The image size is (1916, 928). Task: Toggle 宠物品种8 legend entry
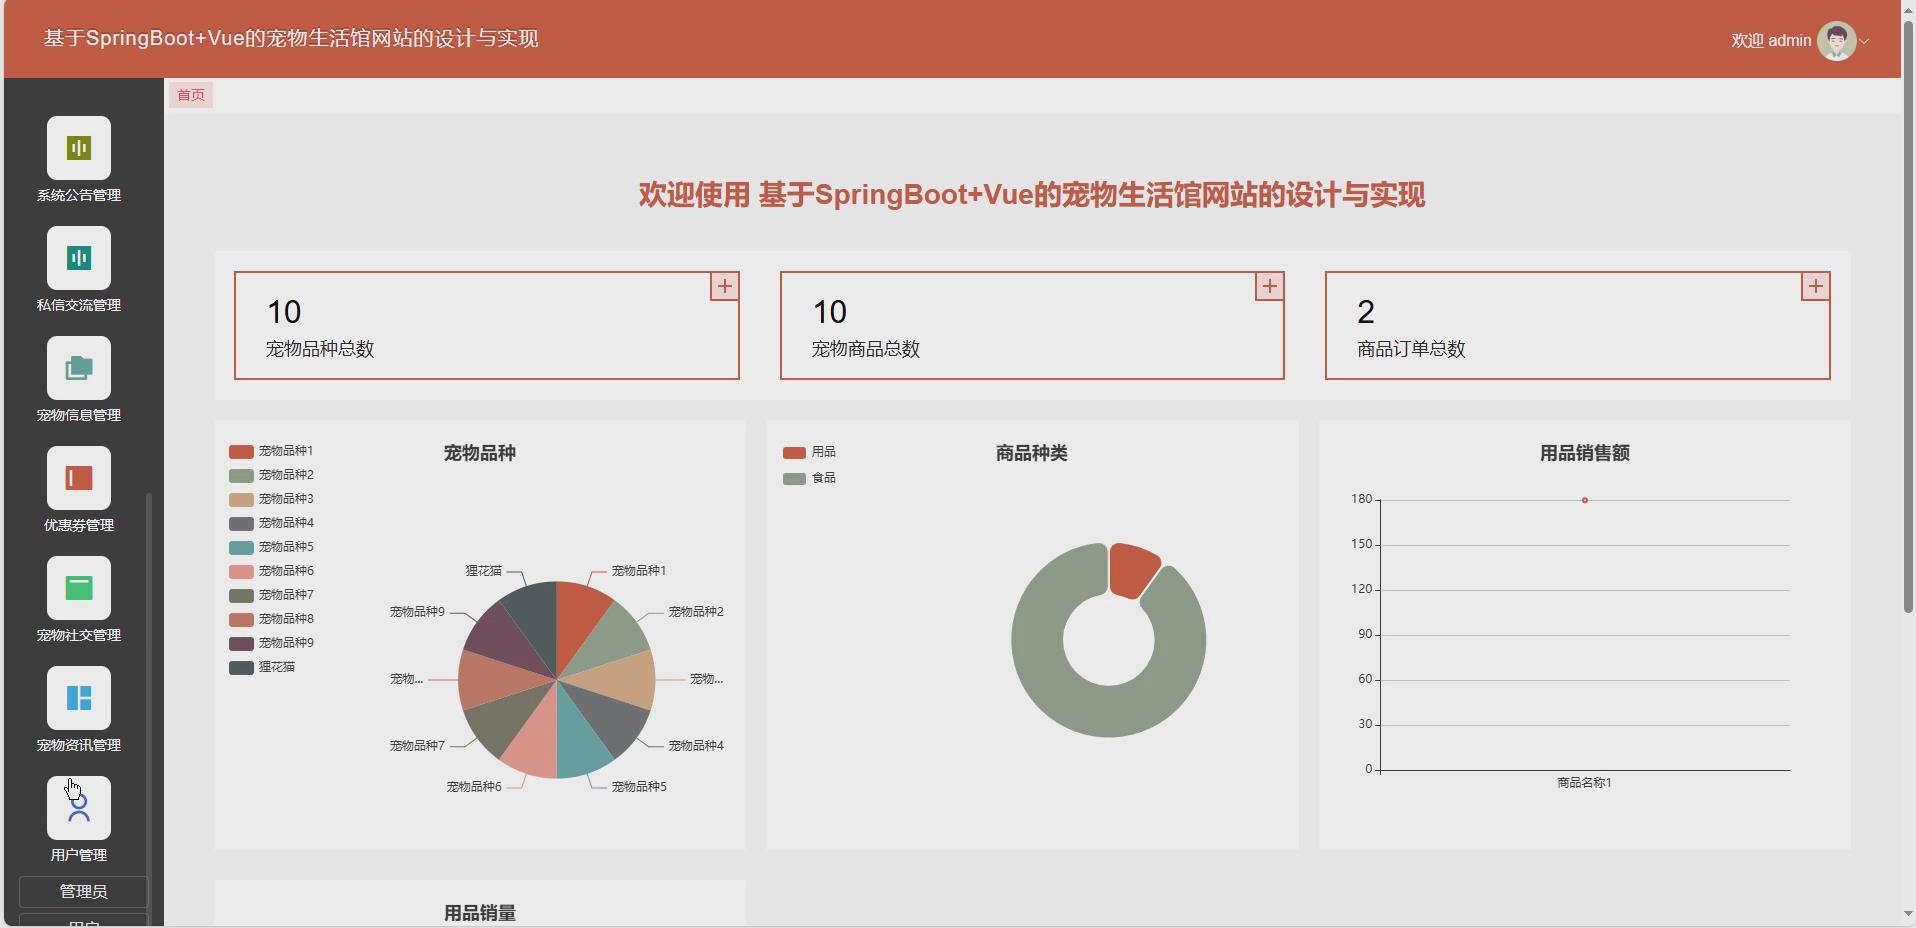coord(271,619)
